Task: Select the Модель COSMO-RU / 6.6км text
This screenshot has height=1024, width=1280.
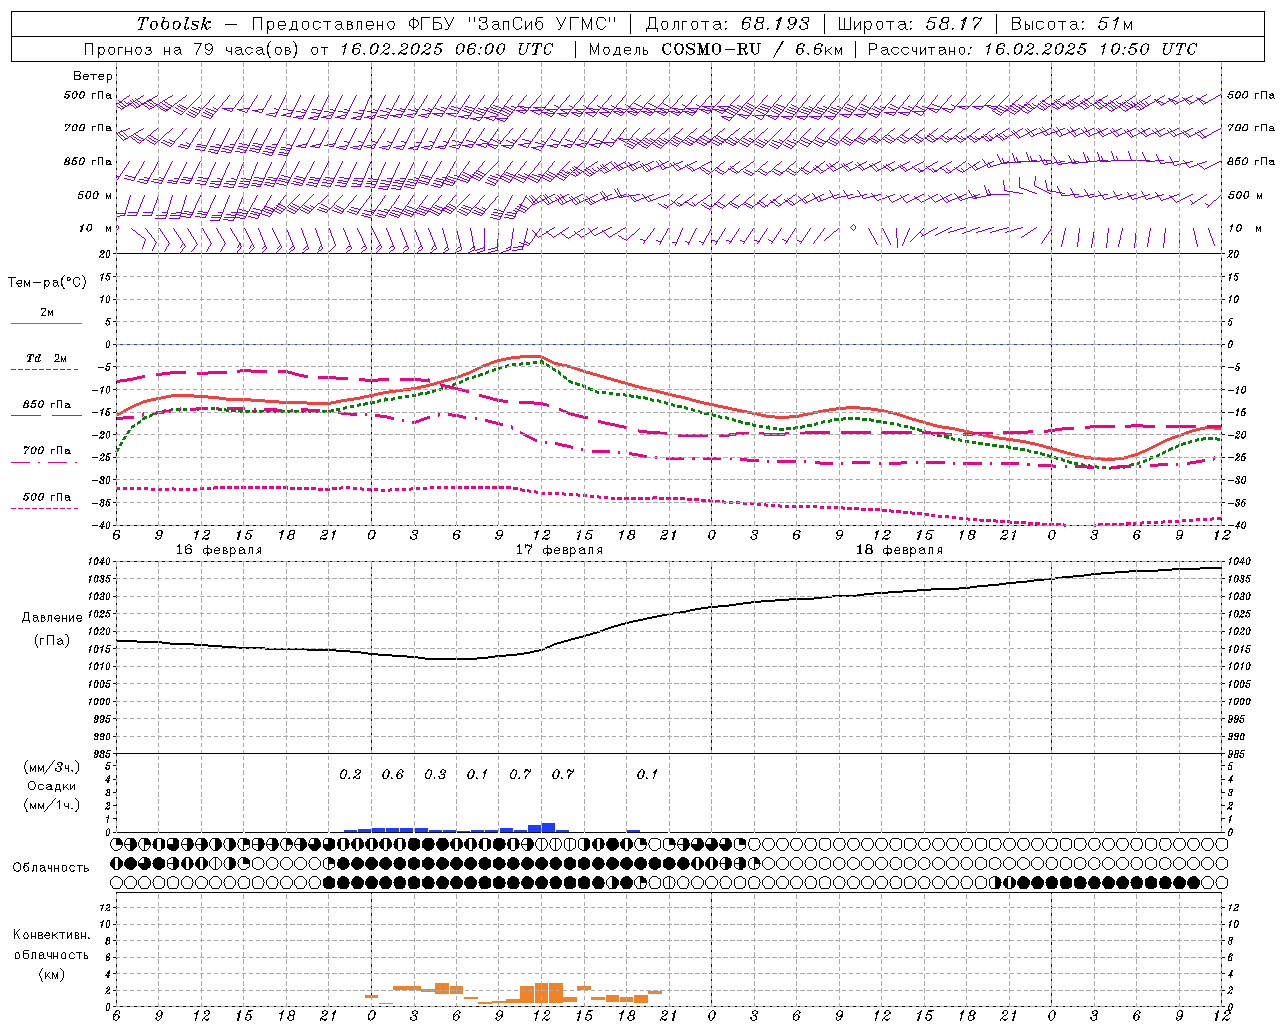Action: point(715,49)
